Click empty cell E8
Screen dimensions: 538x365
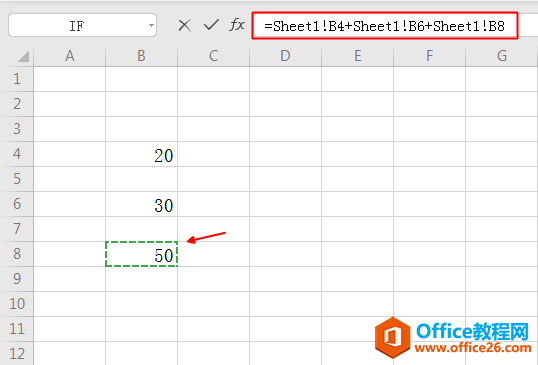[x=358, y=254]
